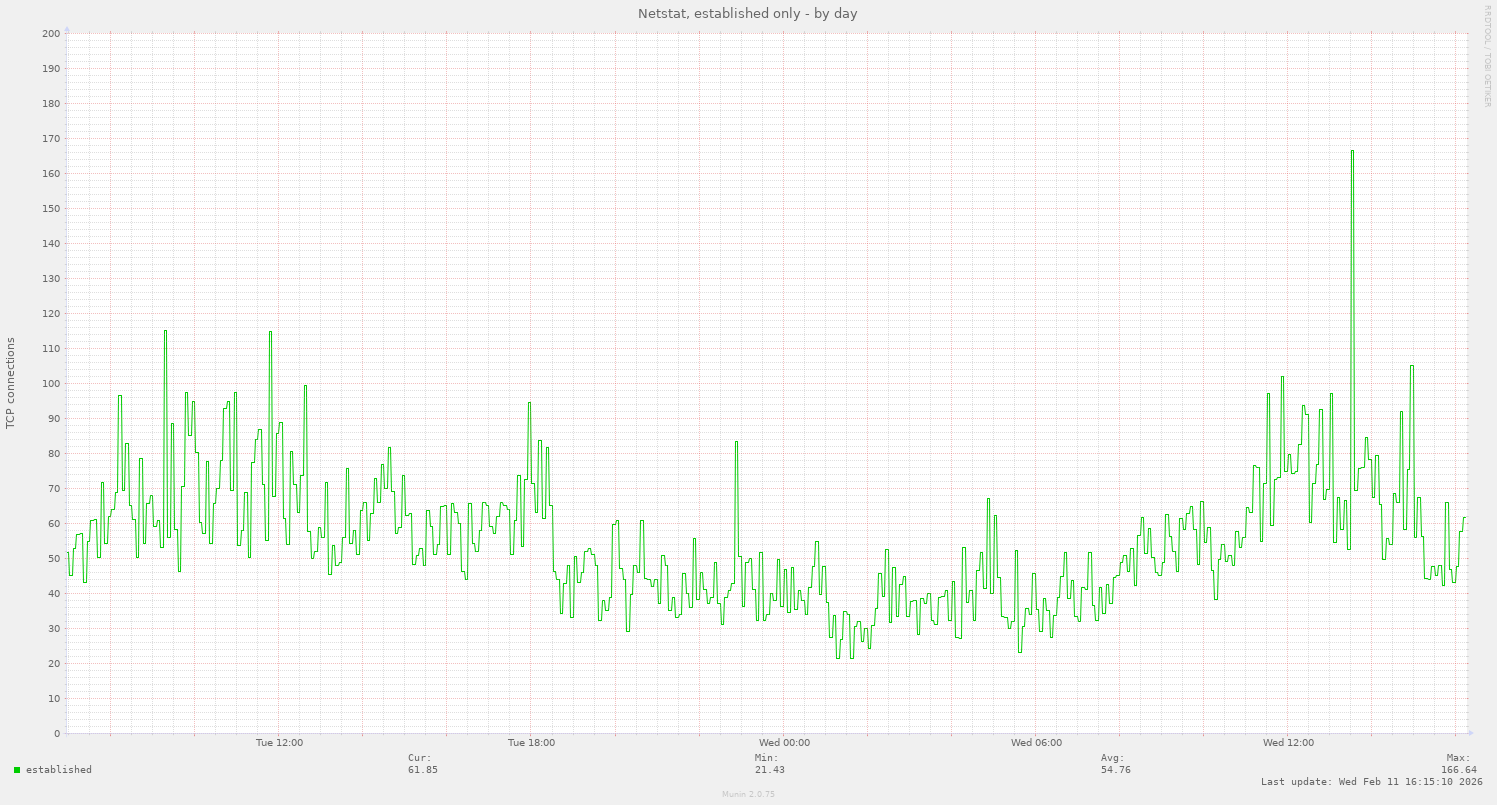1497x805 pixels.
Task: Click the tallest spike peak near 166 connections
Action: 1352,152
